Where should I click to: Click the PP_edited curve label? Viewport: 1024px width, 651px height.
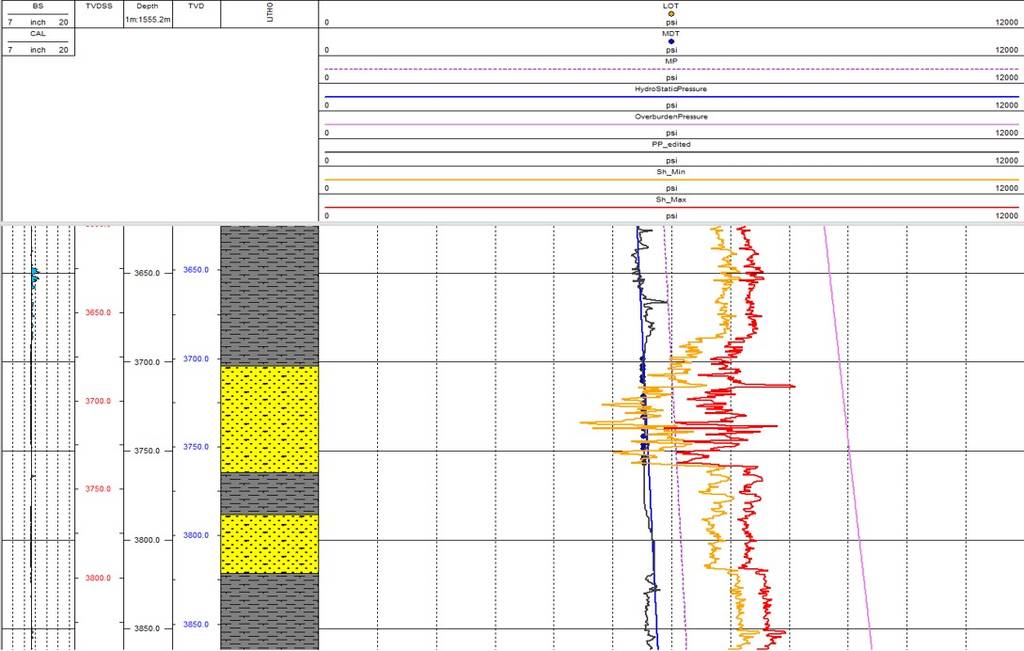pos(671,144)
